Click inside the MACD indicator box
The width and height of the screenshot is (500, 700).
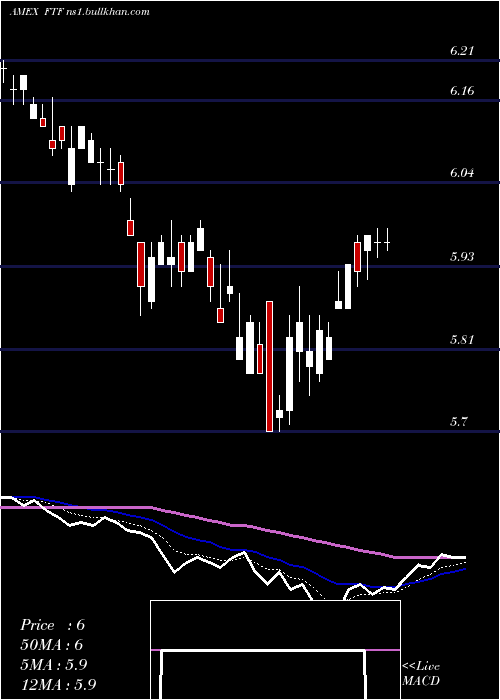[275, 650]
